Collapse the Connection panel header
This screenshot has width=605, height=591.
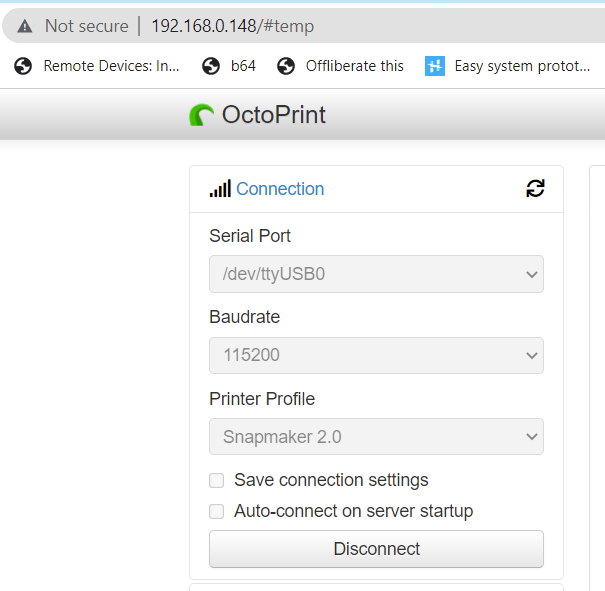280,189
